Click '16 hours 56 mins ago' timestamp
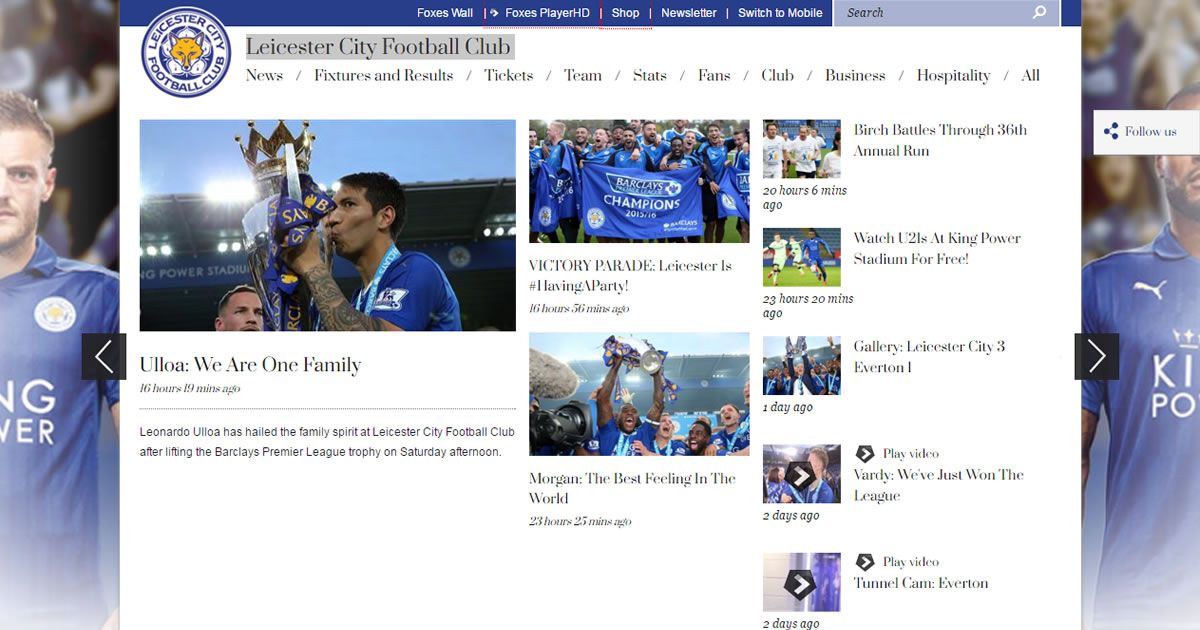 pyautogui.click(x=579, y=309)
